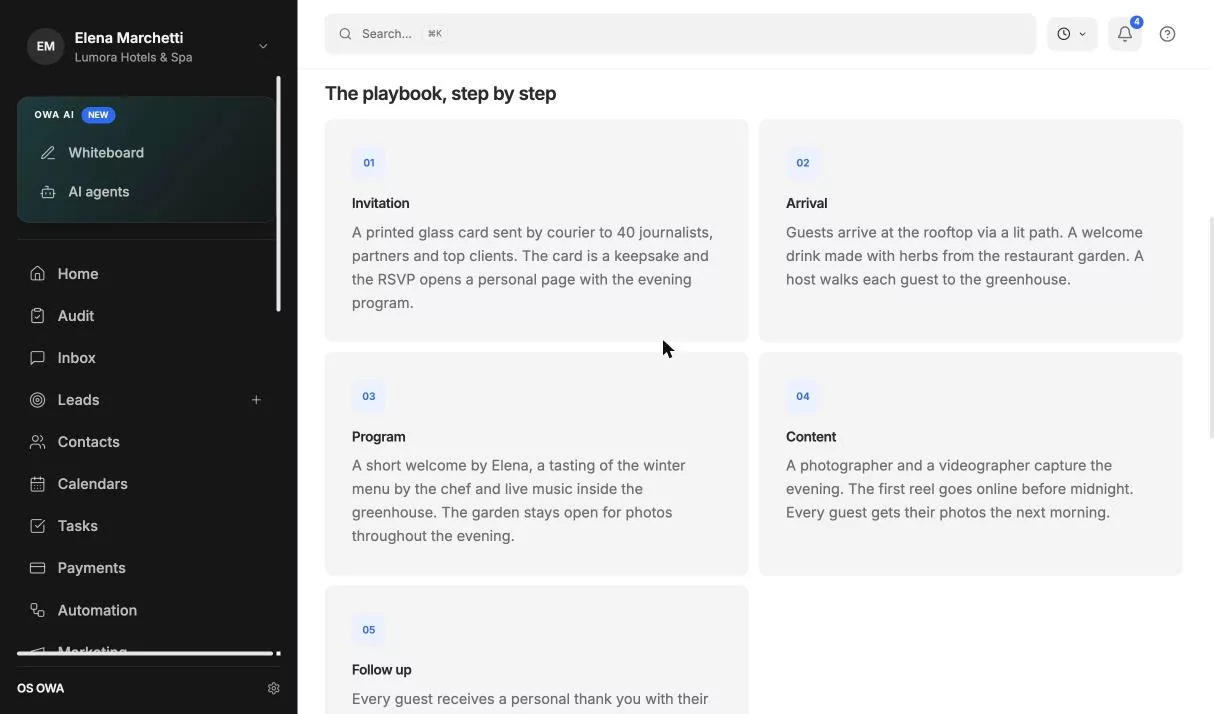Open Inbox section
Image resolution: width=1214 pixels, height=714 pixels.
pyautogui.click(x=77, y=358)
